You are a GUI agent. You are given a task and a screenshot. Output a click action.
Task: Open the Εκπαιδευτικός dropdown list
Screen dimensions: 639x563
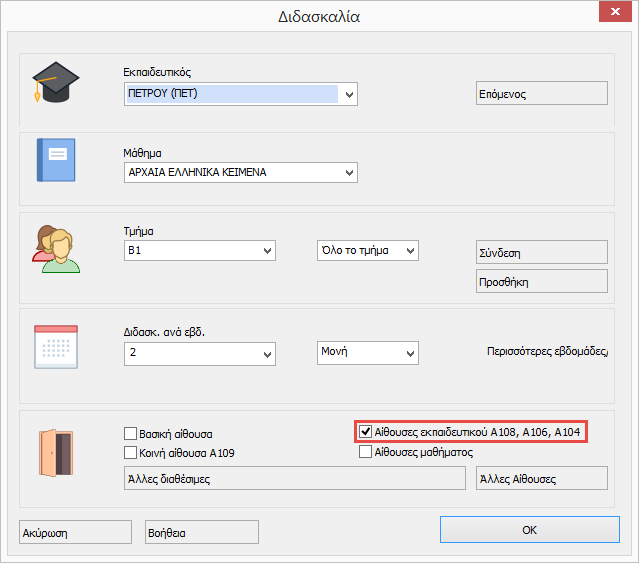(x=349, y=95)
